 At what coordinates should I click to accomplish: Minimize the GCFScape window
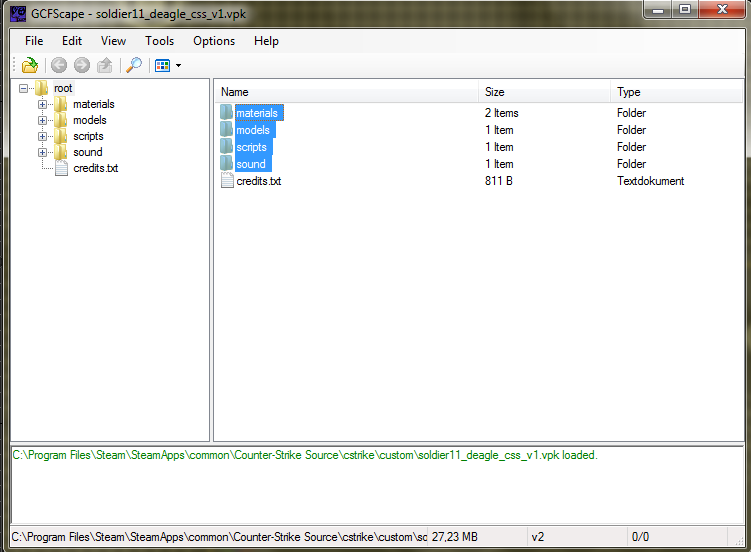click(x=658, y=9)
